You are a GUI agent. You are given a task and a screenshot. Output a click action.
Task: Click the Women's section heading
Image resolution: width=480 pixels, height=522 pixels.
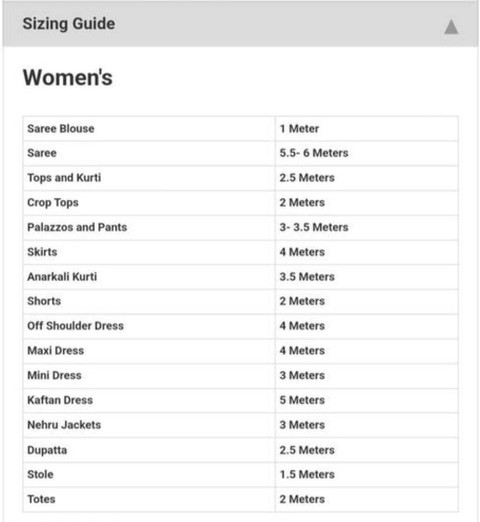(x=68, y=77)
